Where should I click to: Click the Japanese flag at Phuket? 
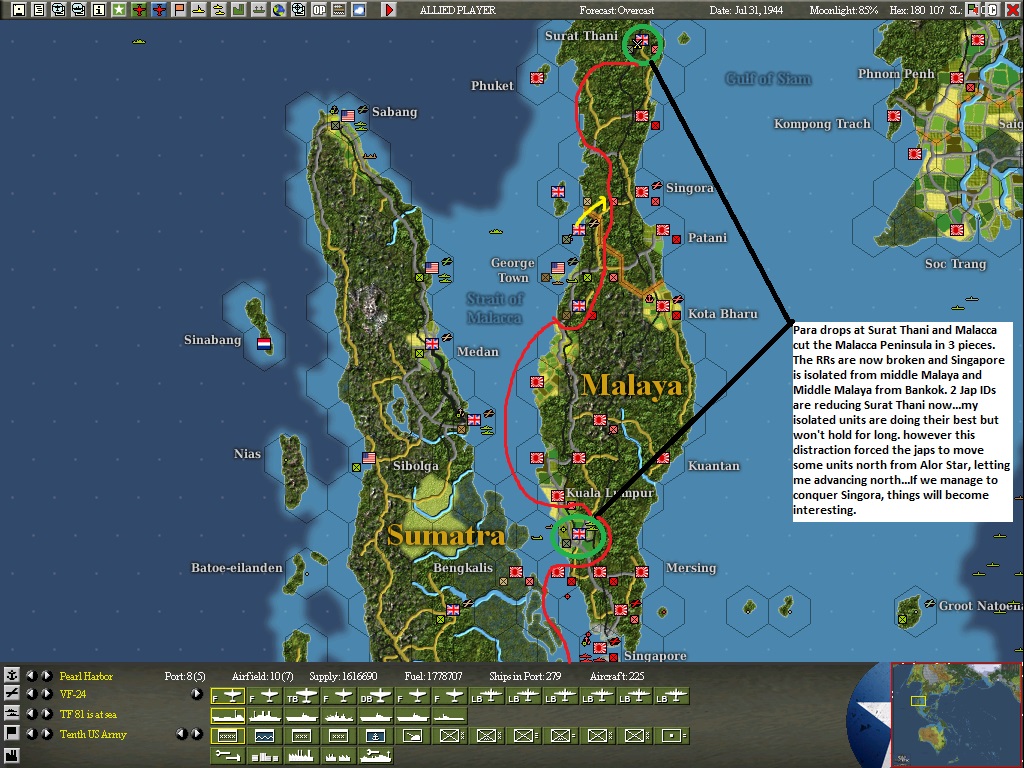537,78
